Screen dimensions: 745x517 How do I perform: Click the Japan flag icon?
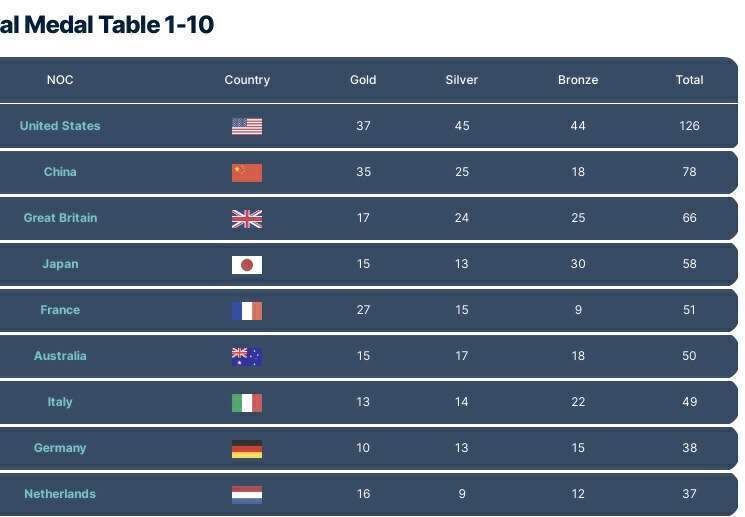[x=247, y=265]
